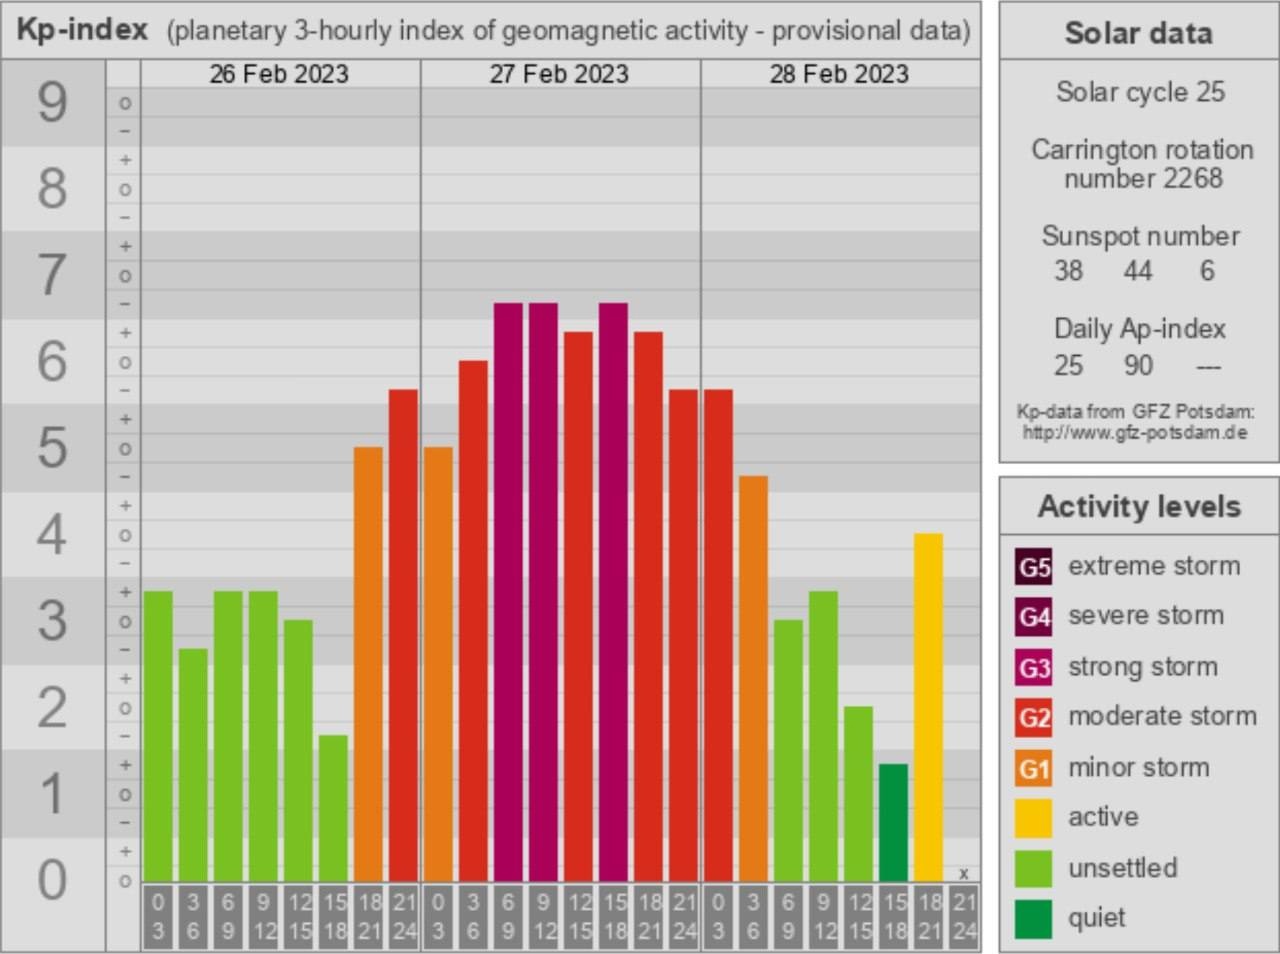
Task: Click the G1 minor storm legend icon
Action: [1034, 768]
